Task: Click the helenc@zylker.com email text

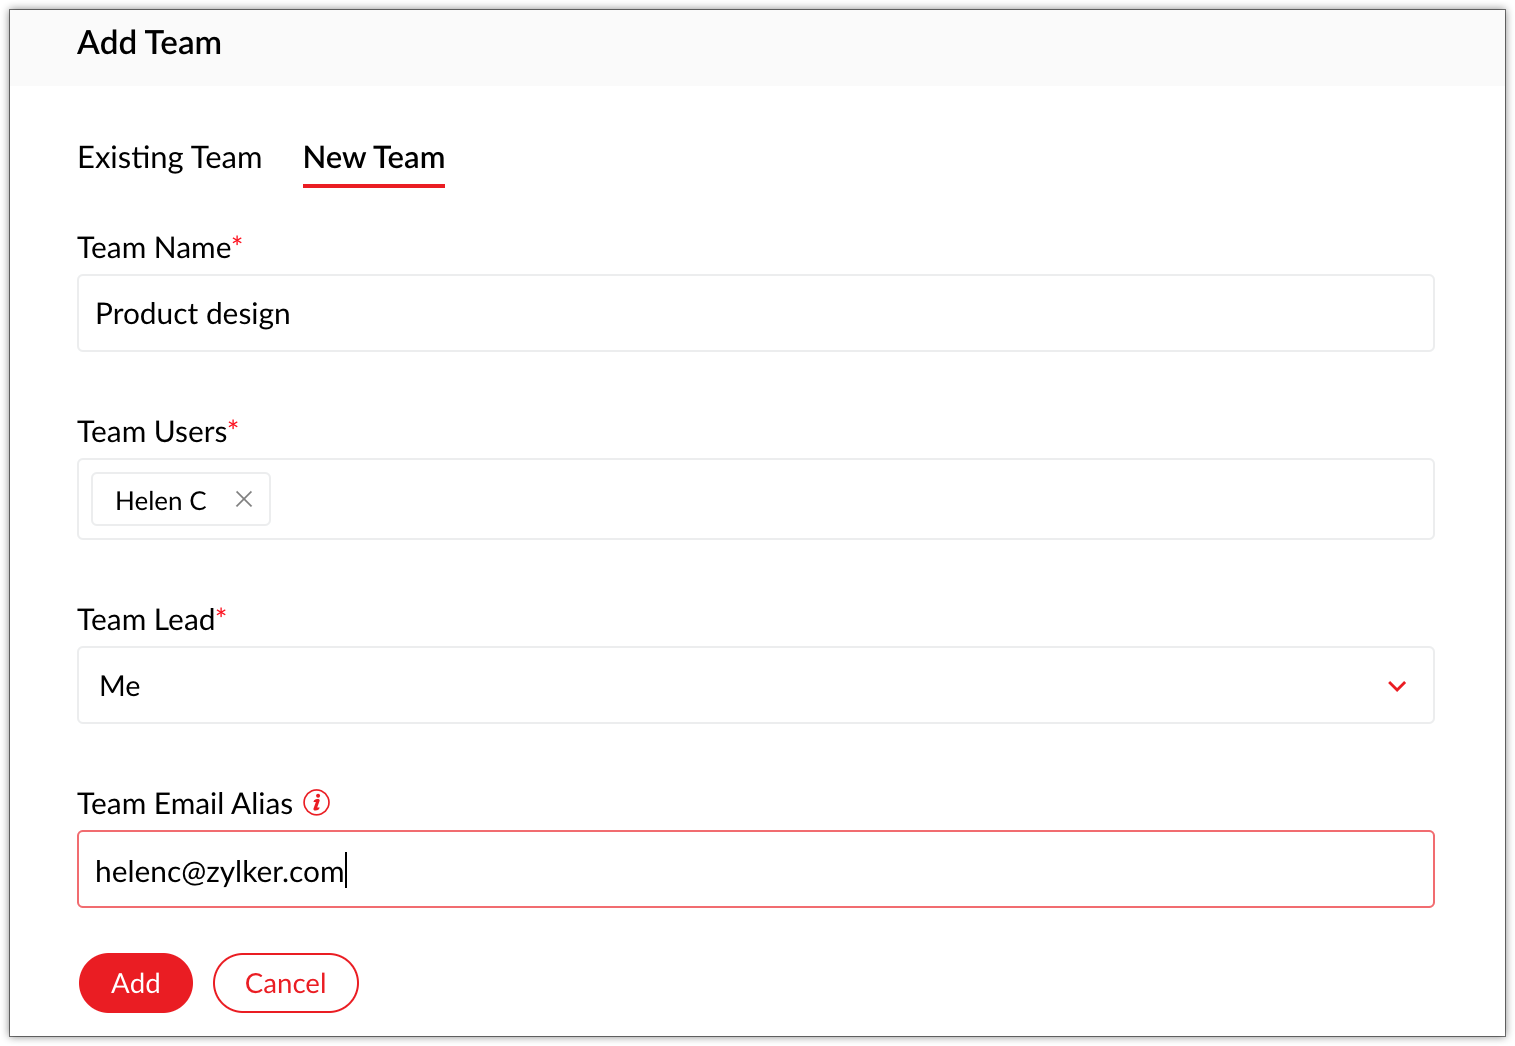Action: [x=219, y=871]
